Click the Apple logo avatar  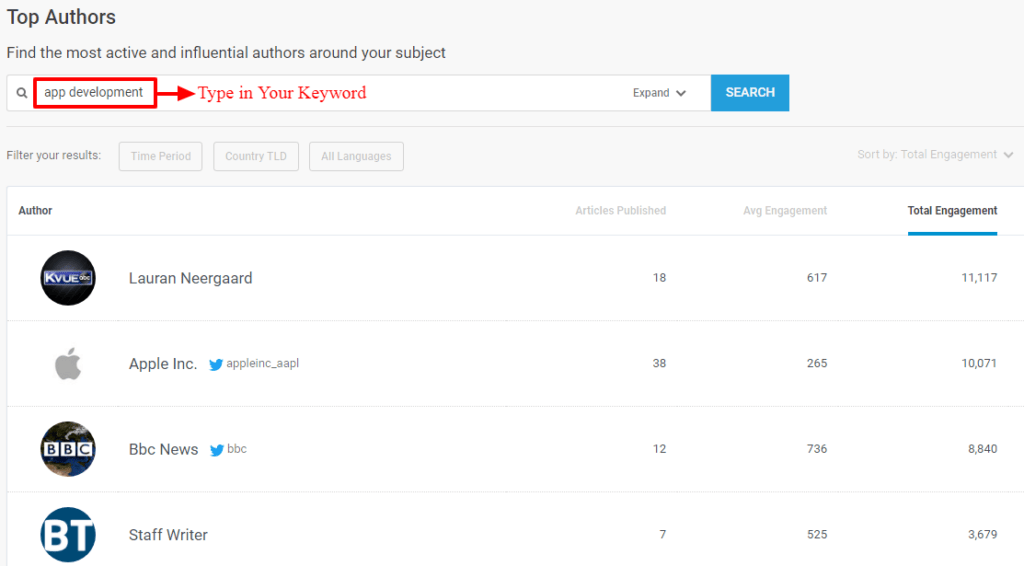68,364
